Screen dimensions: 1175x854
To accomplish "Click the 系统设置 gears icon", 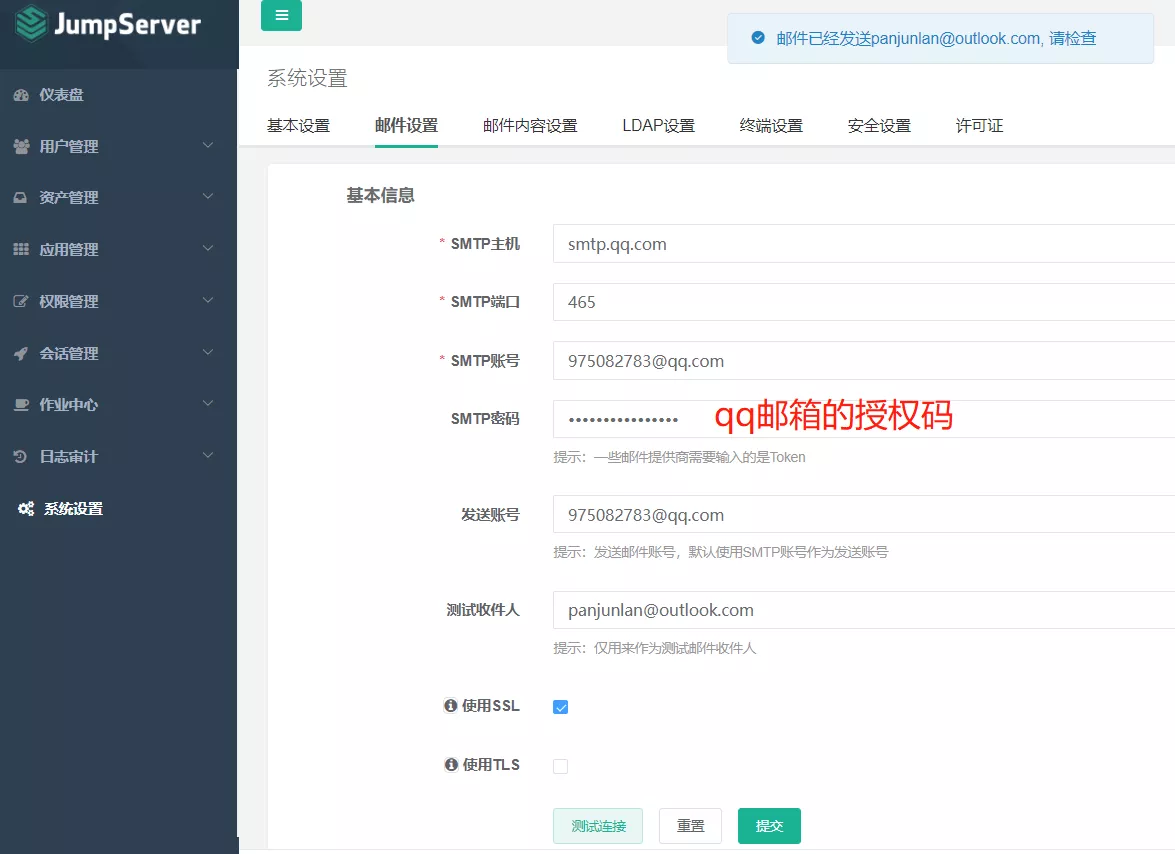I will tap(26, 509).
